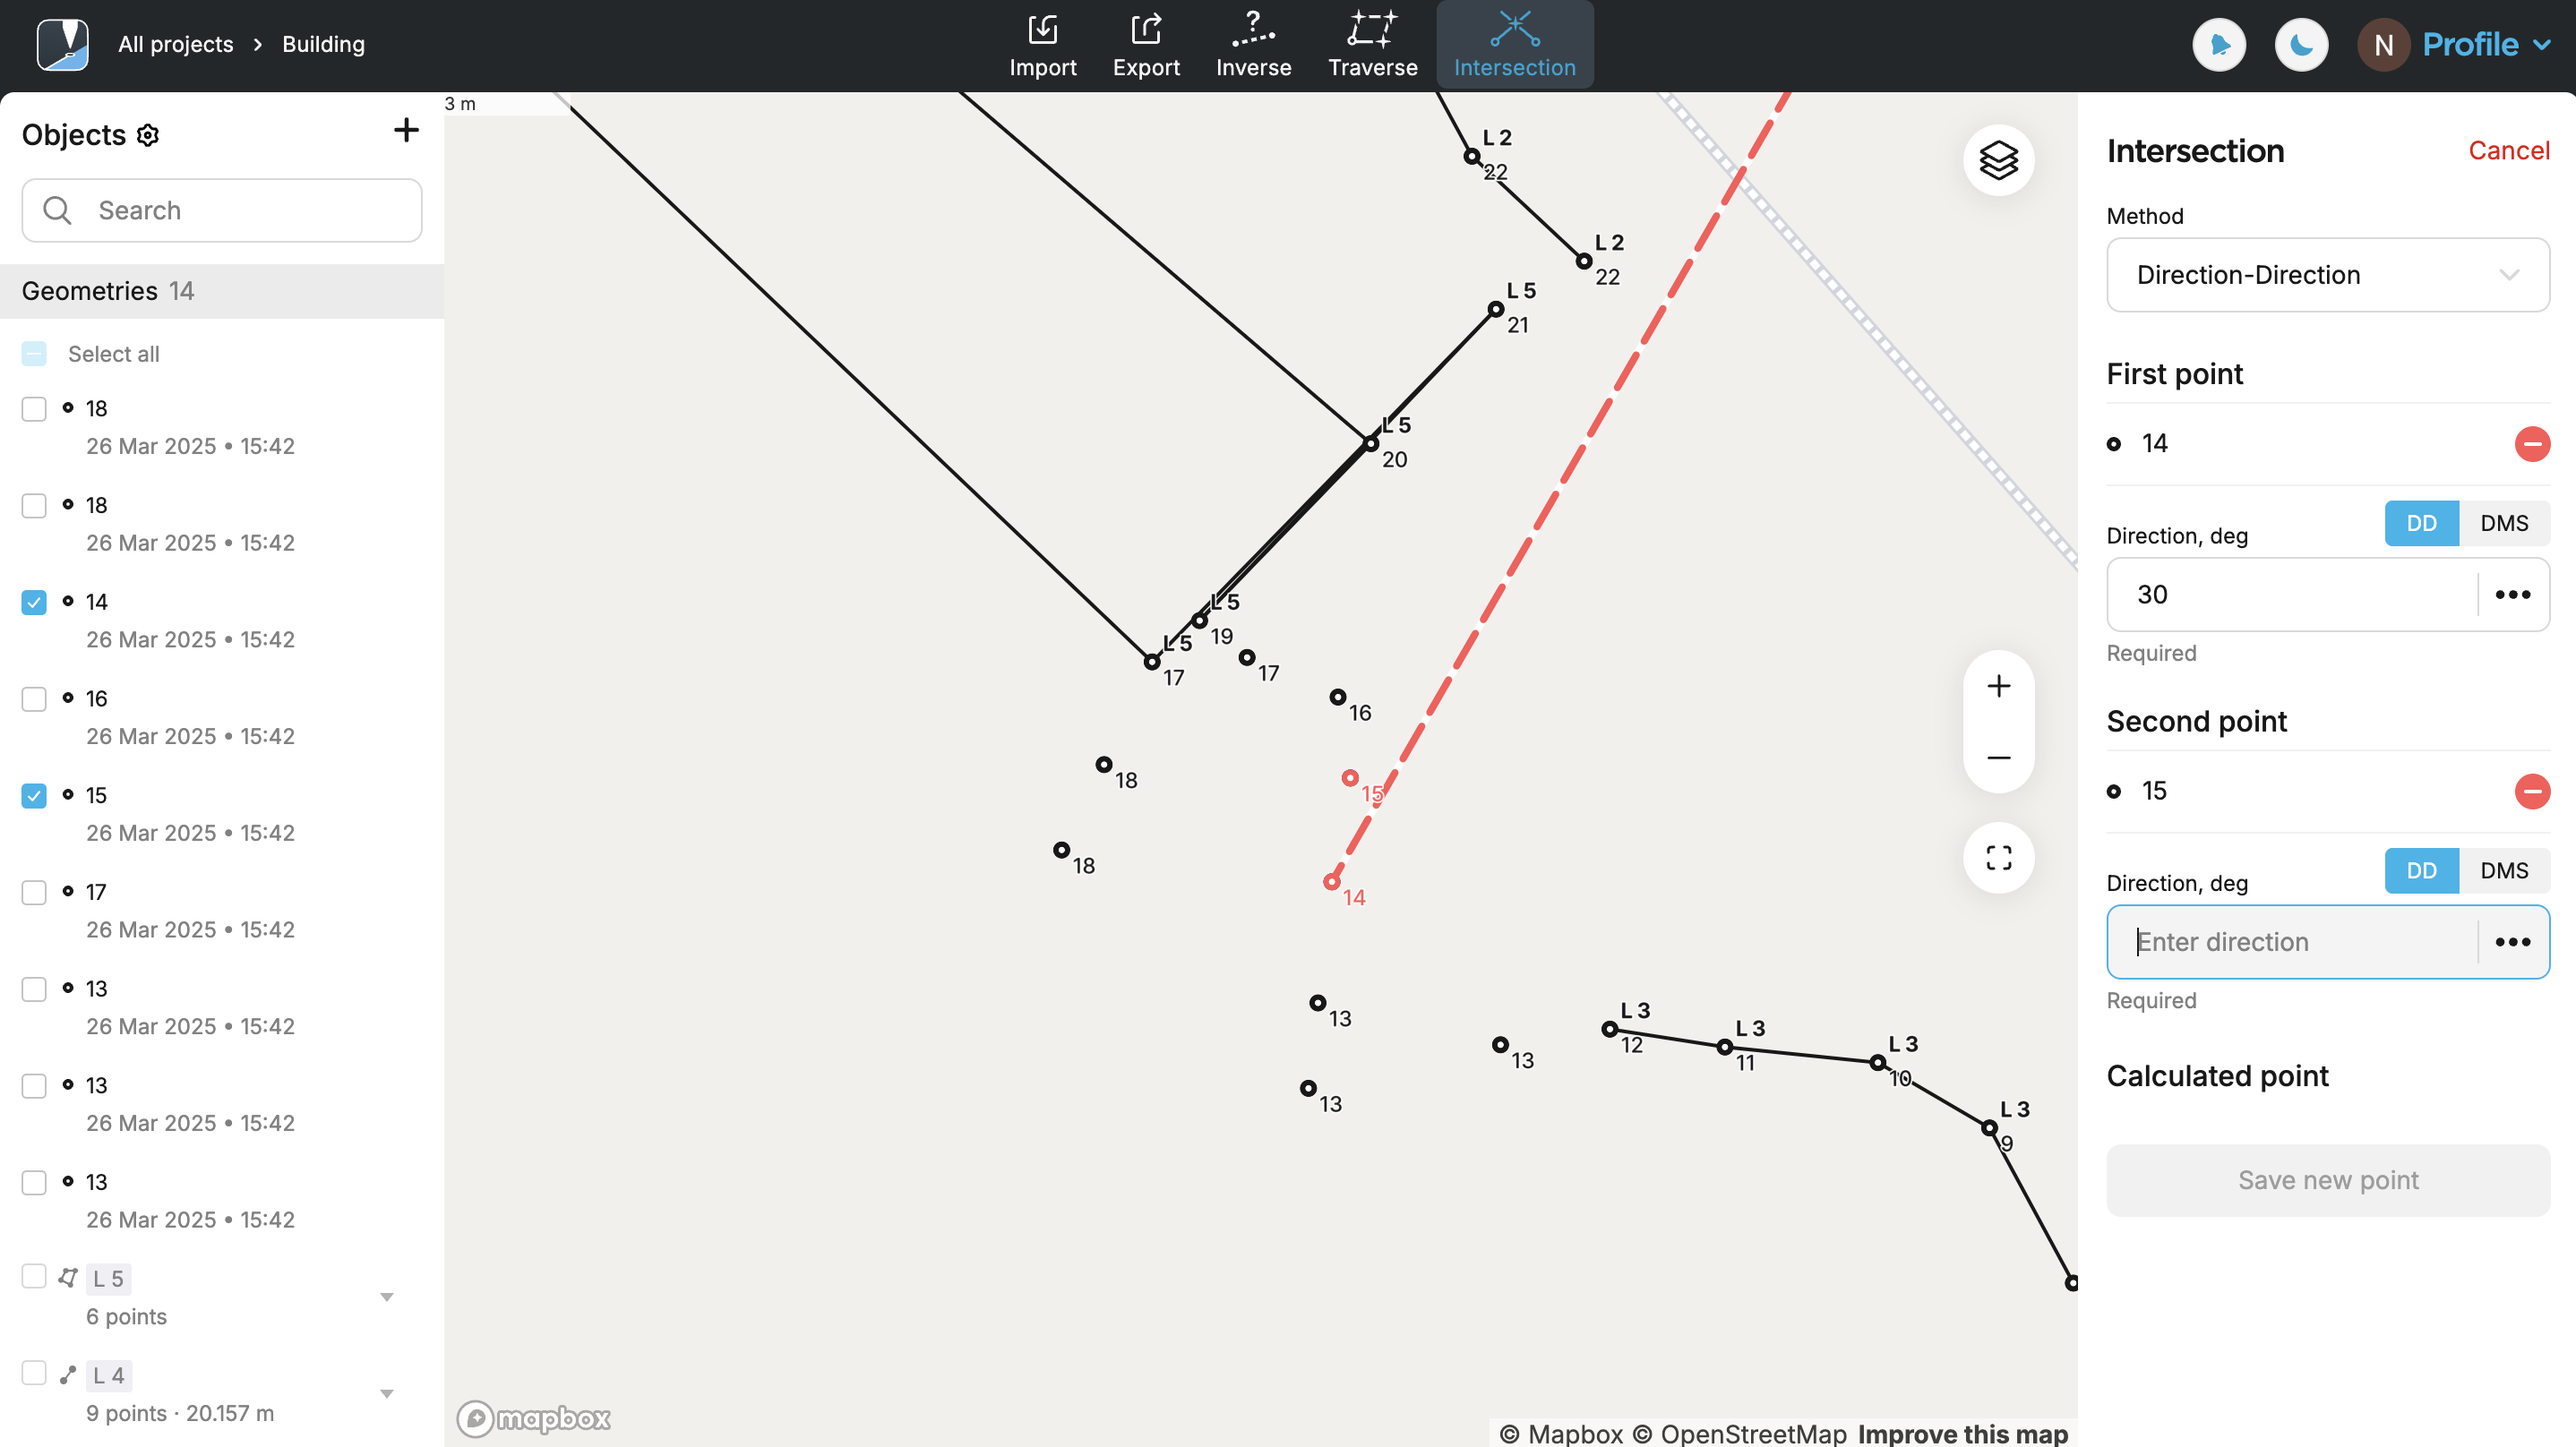Zoom out on the map
The height and width of the screenshot is (1447, 2576).
coord(1998,758)
